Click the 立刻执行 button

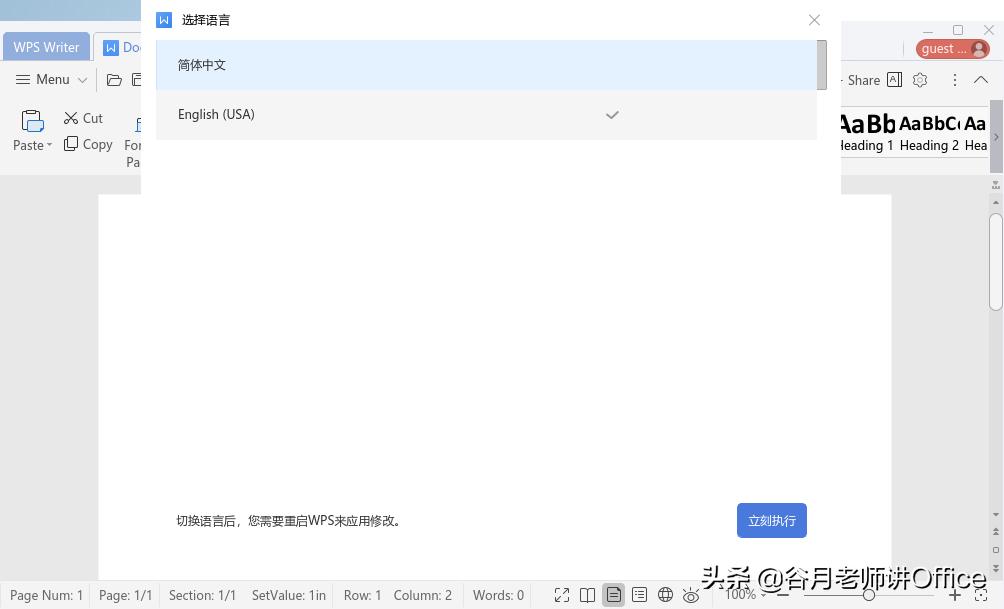pos(771,520)
